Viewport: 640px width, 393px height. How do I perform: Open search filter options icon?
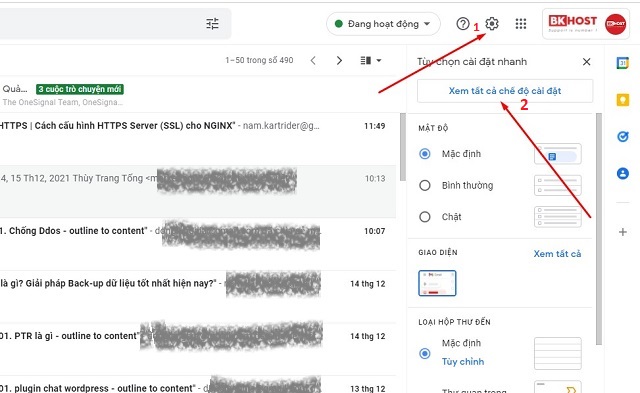(x=212, y=24)
